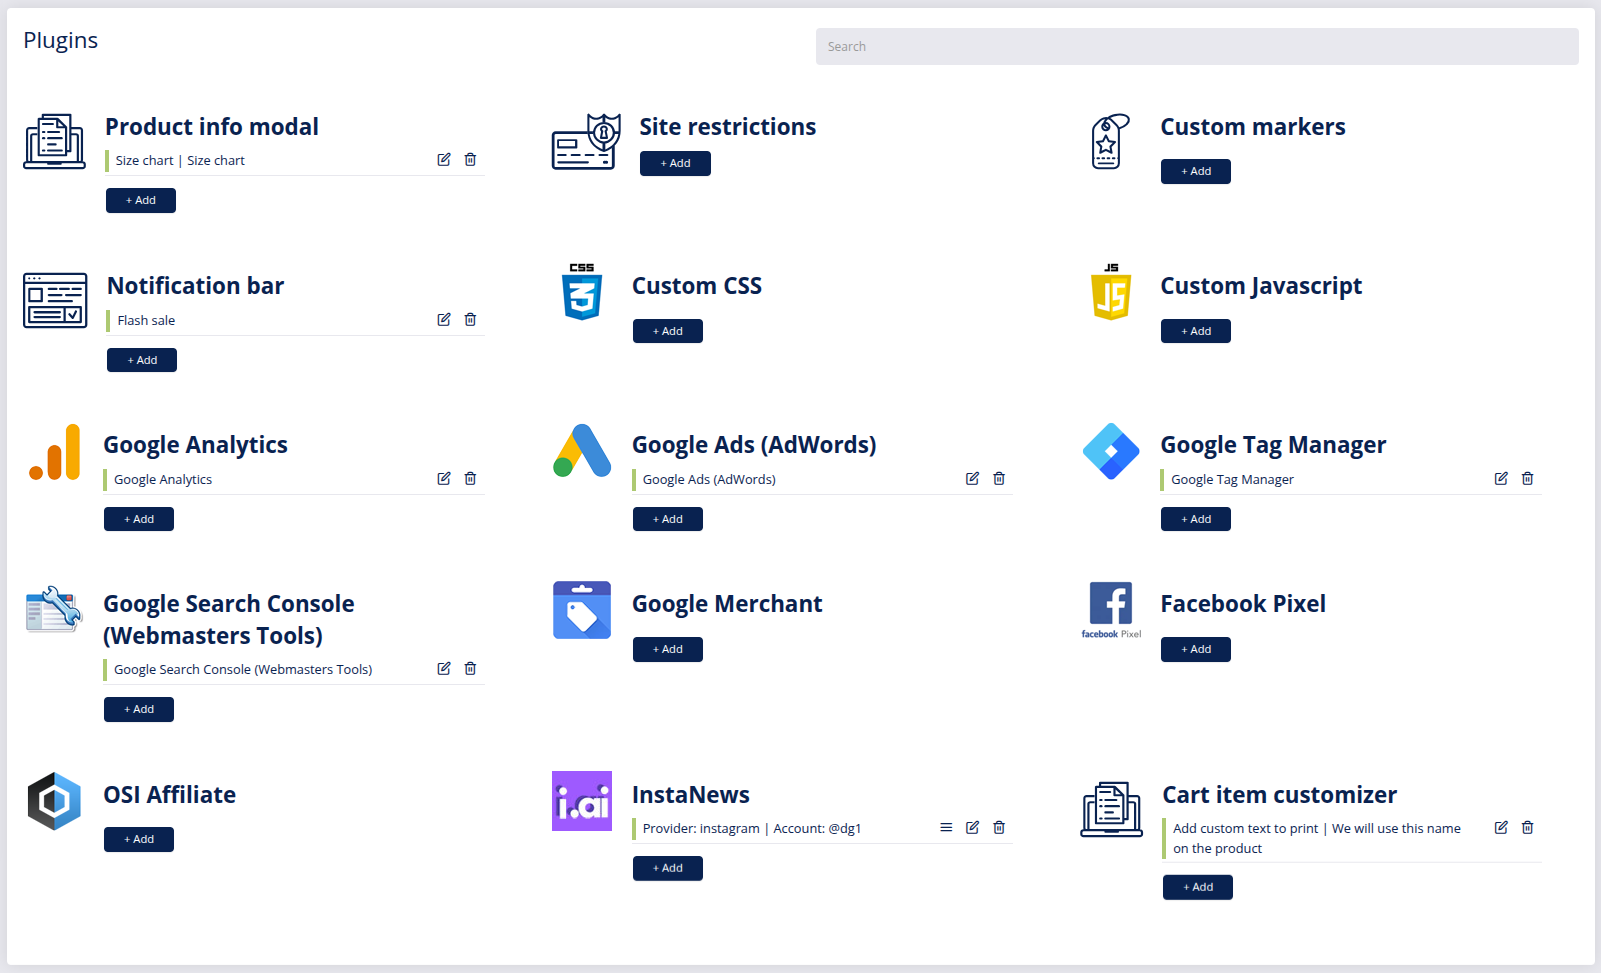This screenshot has height=973, width=1601.
Task: Edit the Flash sale notification entry
Action: point(444,320)
